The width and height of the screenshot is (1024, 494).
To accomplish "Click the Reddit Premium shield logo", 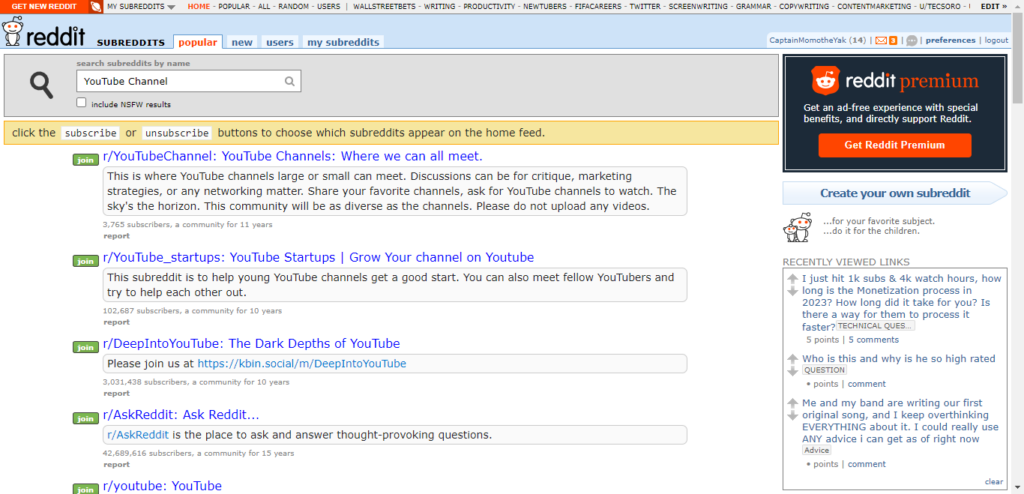I will 825,81.
